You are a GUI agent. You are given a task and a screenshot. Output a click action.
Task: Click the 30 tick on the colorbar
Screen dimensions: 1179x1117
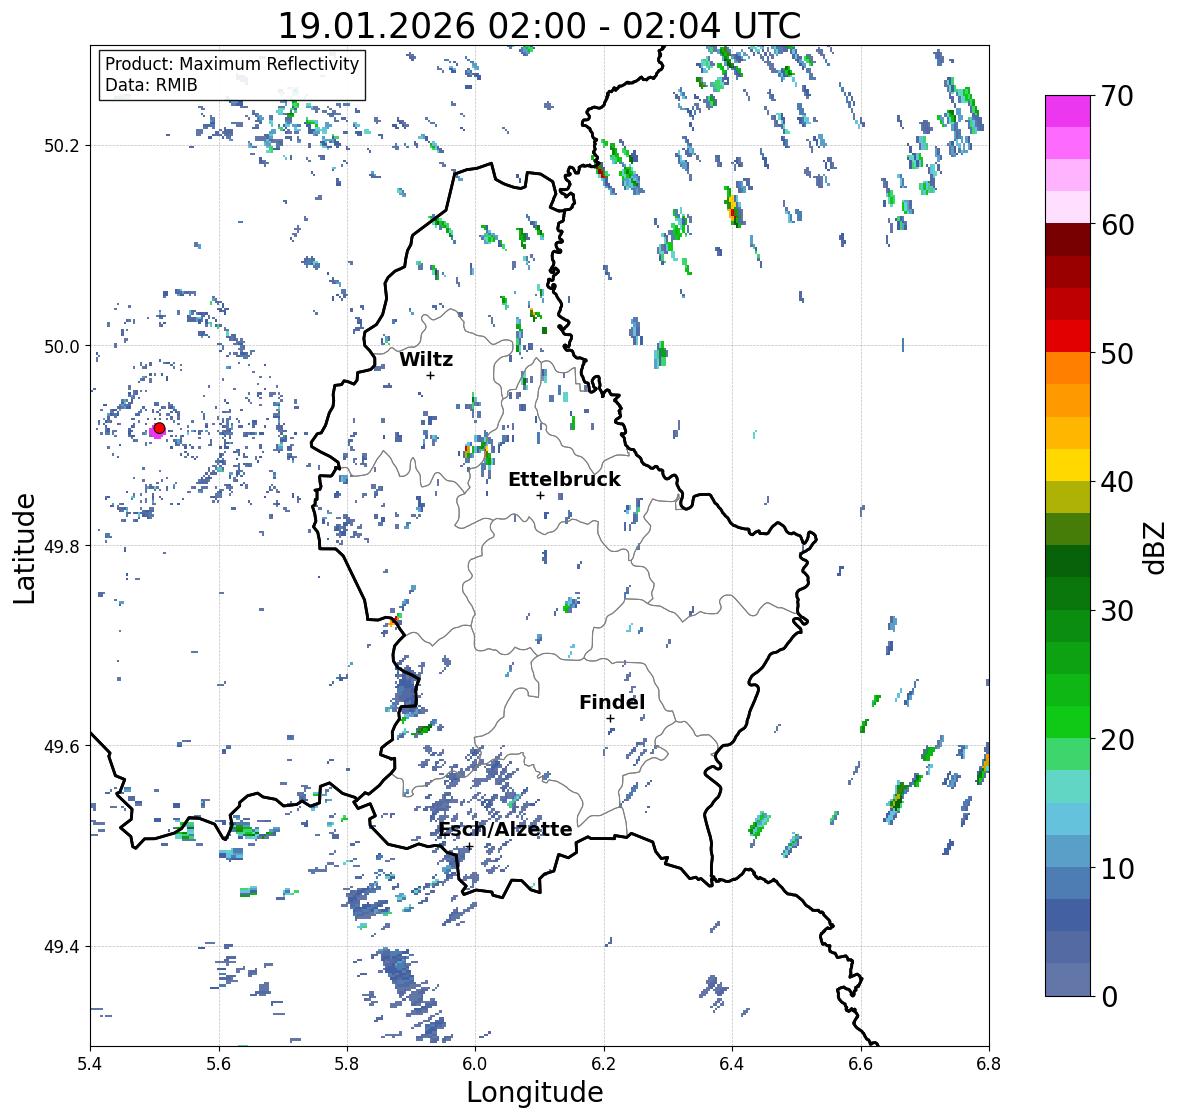click(x=1117, y=610)
